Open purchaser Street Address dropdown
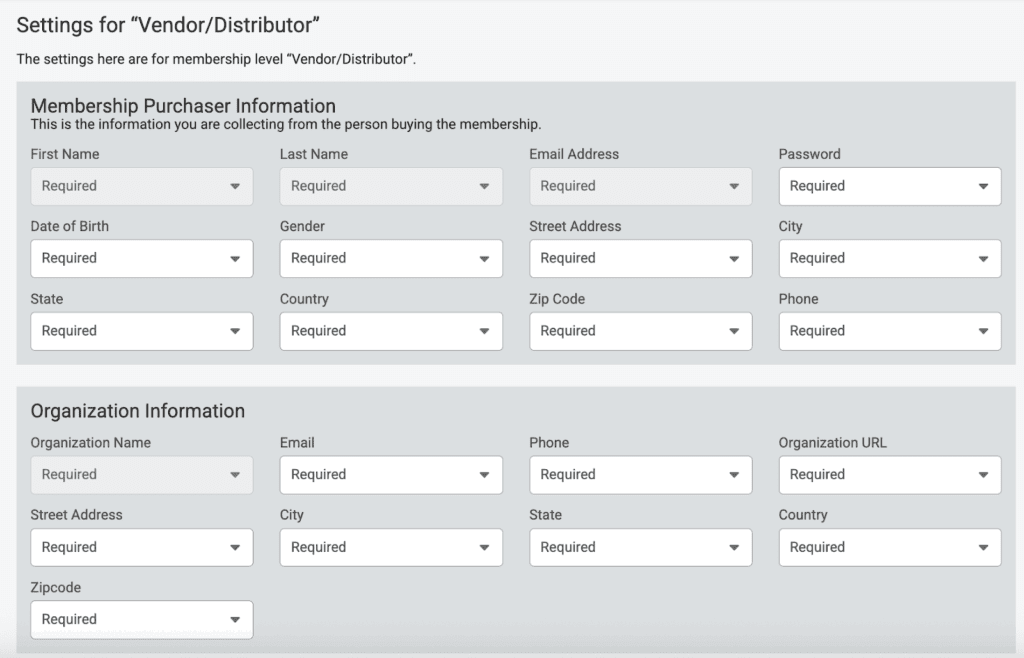The height and width of the screenshot is (658, 1024). pos(640,258)
